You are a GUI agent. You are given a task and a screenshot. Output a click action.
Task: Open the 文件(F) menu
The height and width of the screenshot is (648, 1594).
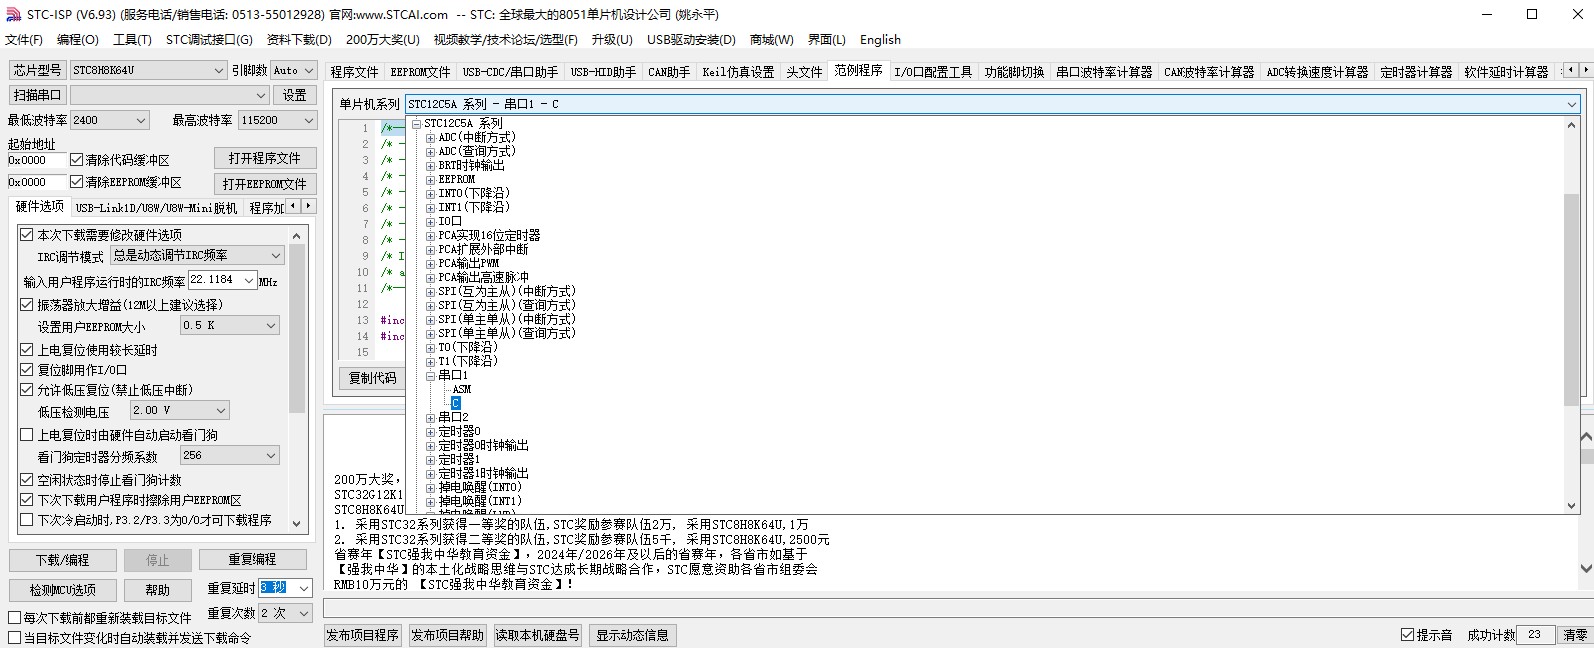(24, 40)
